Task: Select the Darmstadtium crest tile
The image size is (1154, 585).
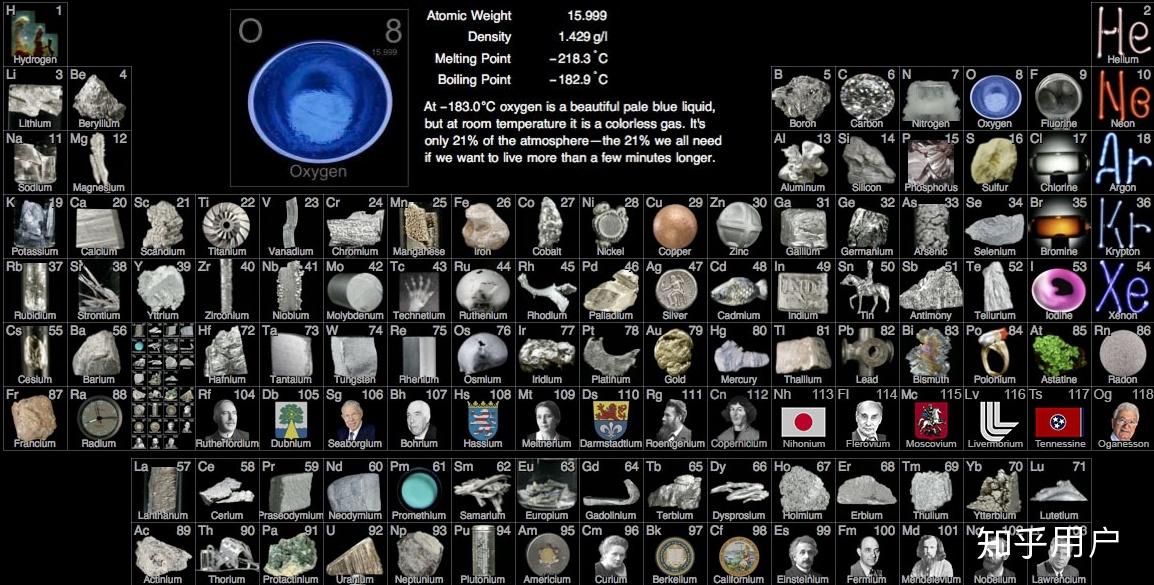Action: pos(611,419)
